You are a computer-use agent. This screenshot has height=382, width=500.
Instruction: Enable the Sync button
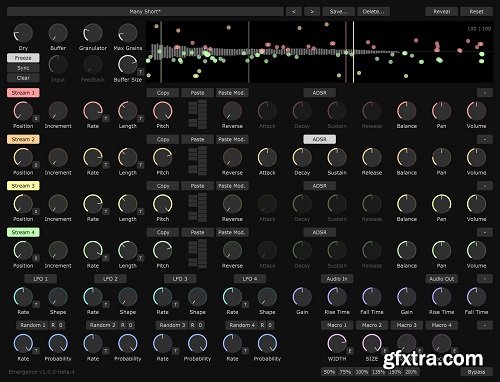tap(23, 68)
